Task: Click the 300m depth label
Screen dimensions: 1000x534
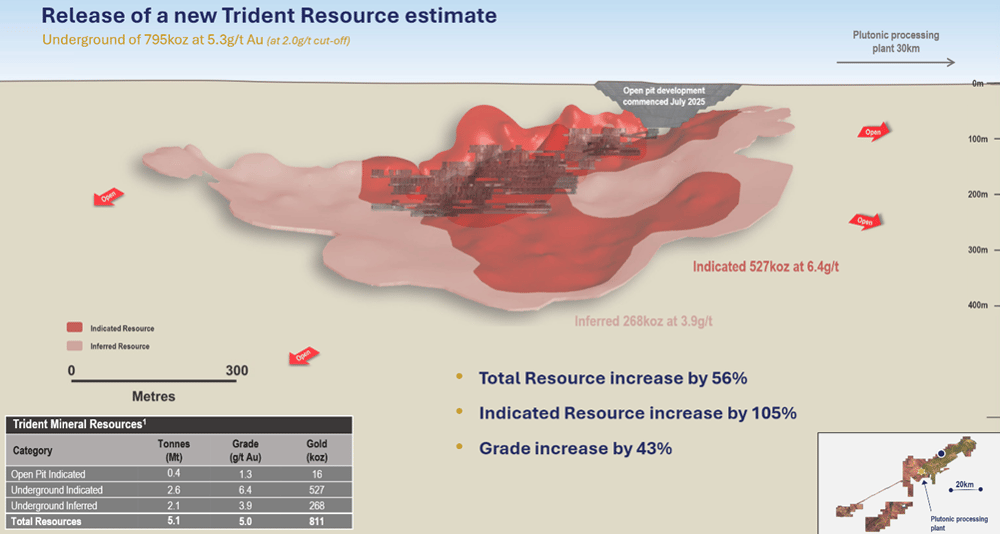Action: point(978,250)
